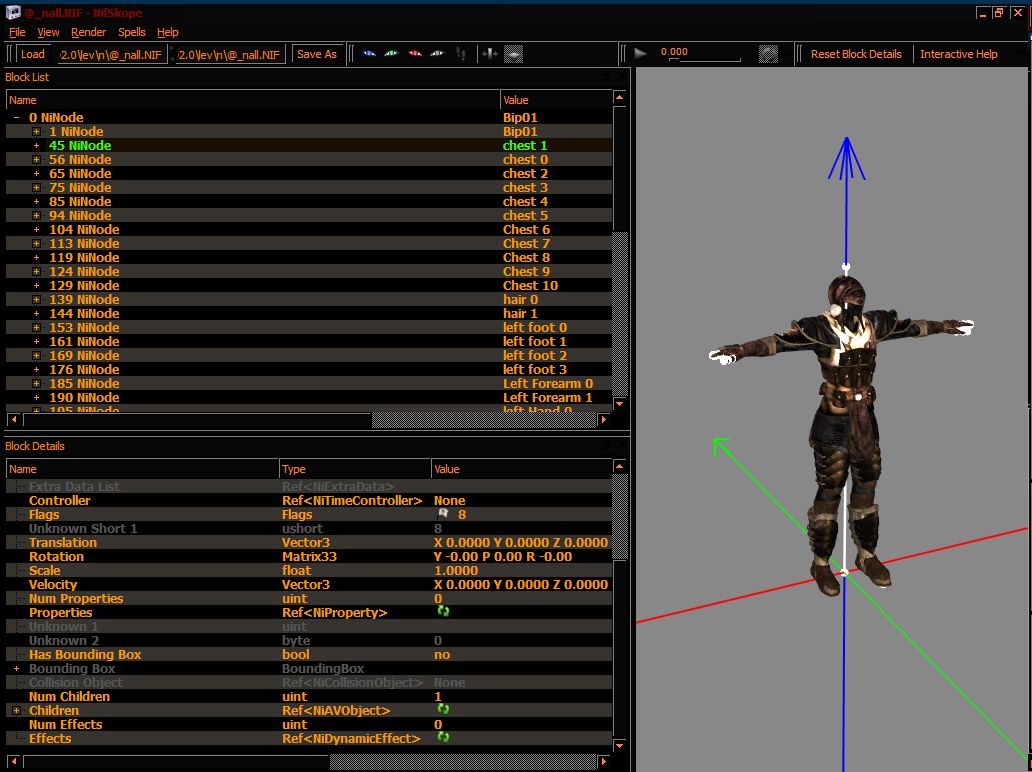Click Block List vertical scrollbar up arrow
The height and width of the screenshot is (772, 1032).
[x=619, y=97]
